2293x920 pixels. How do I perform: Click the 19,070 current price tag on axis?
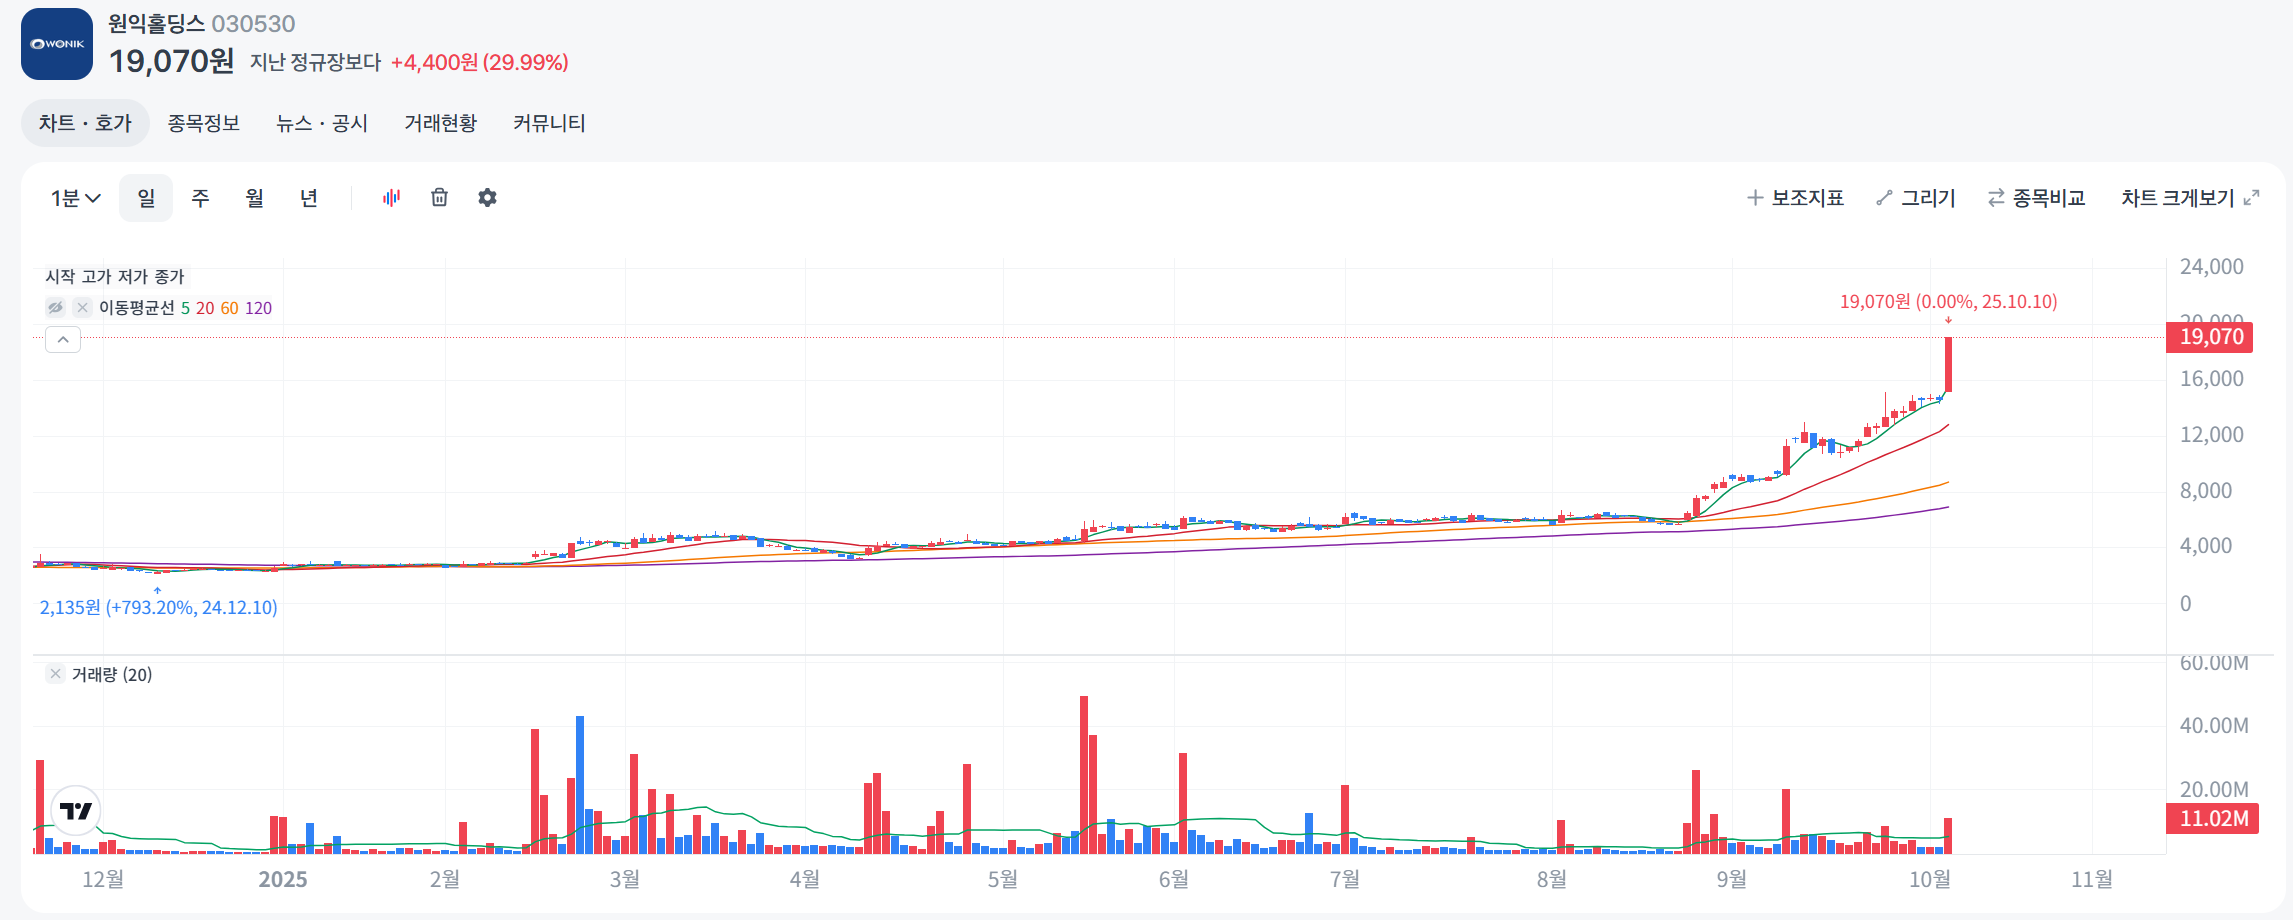tap(2210, 337)
